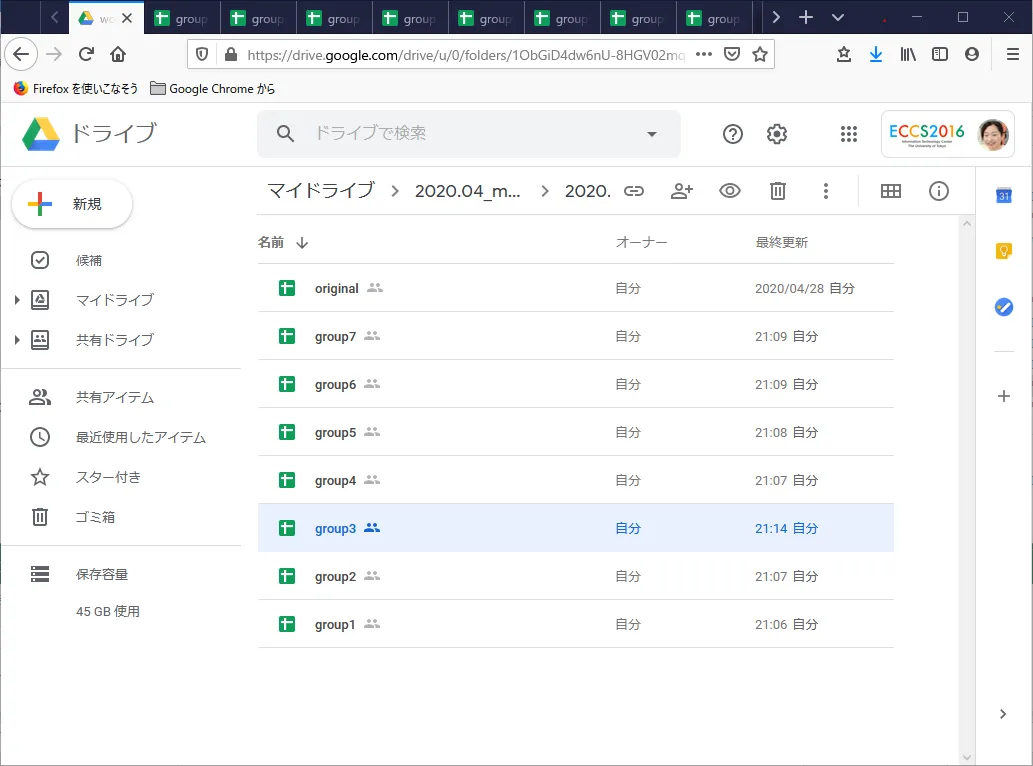The image size is (1033, 766).
Task: Click the share with people icon
Action: [x=682, y=191]
